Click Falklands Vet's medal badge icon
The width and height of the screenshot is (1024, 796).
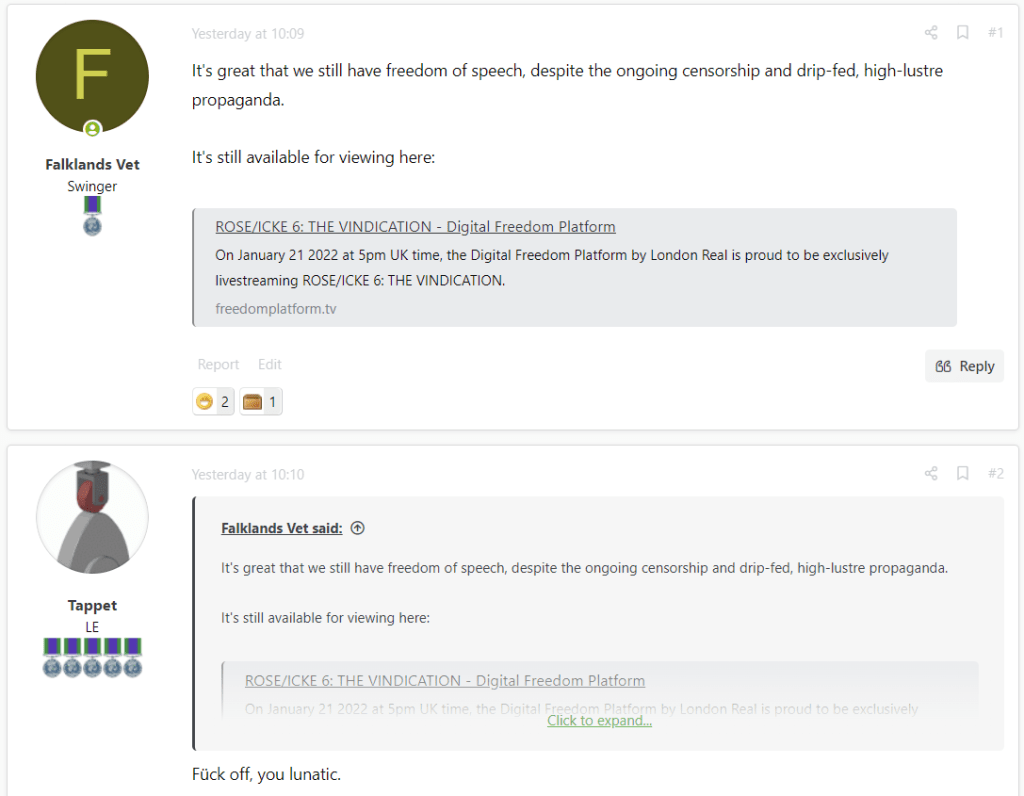(x=92, y=215)
